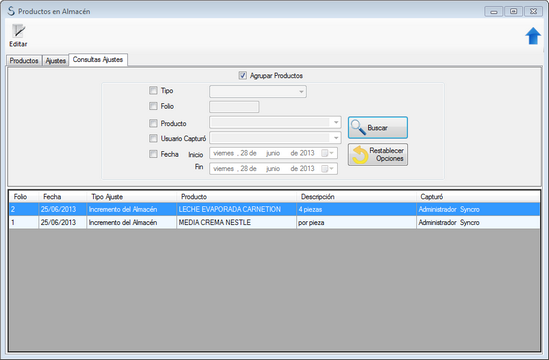Click the app logo in title bar
This screenshot has height=360, width=549.
pos(11,11)
